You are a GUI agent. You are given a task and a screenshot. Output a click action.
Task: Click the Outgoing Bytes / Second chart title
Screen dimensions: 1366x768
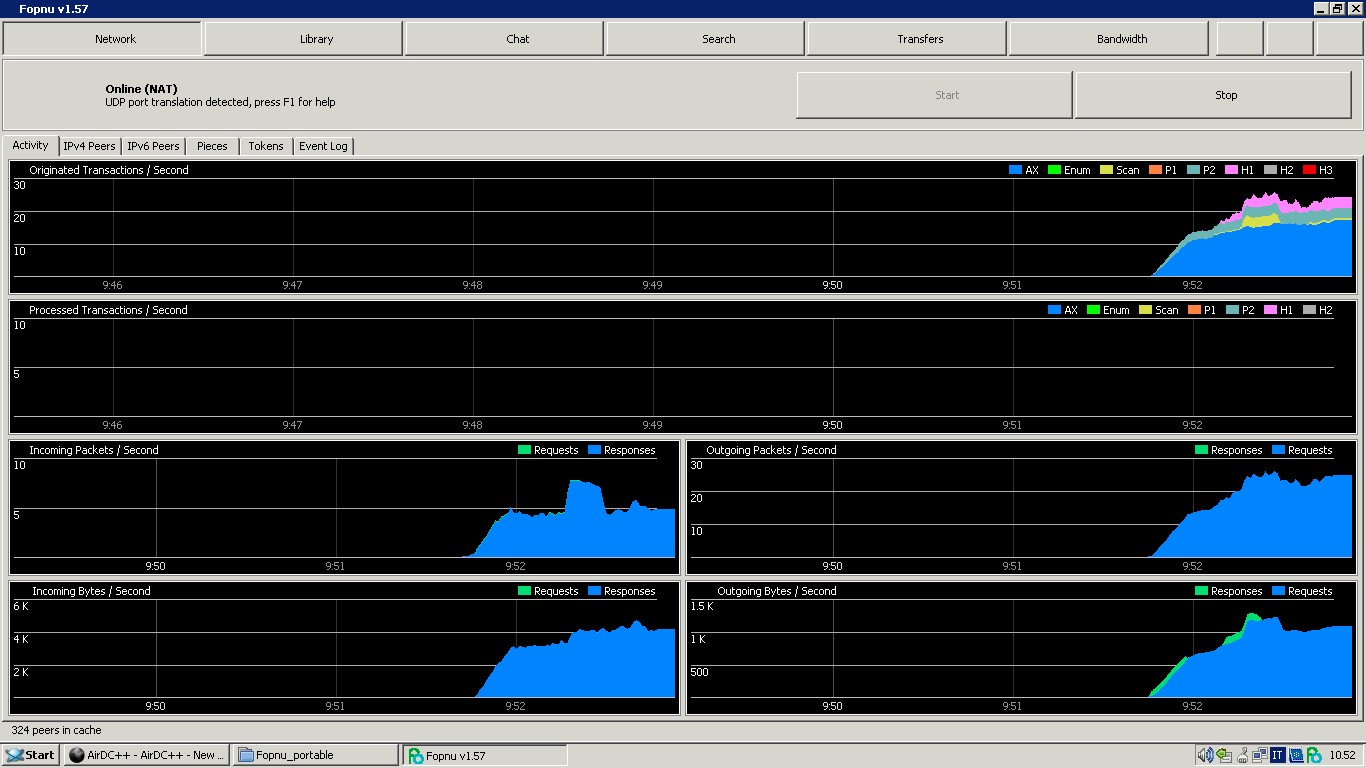777,591
